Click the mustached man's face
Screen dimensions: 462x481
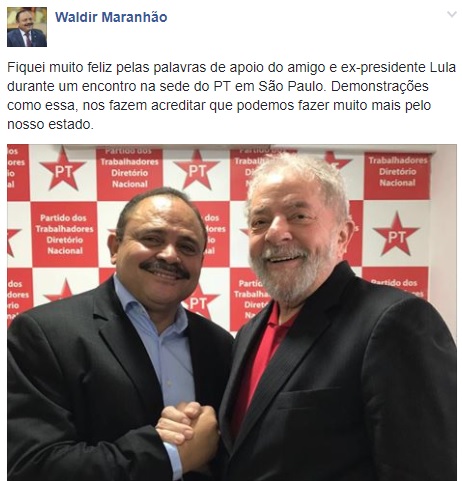coord(159,246)
